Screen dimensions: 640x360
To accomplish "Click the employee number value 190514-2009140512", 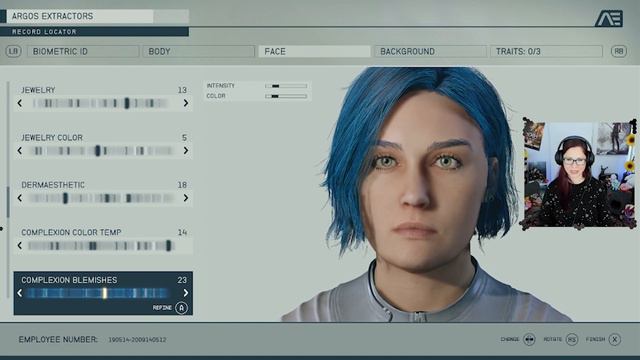I will (x=137, y=340).
